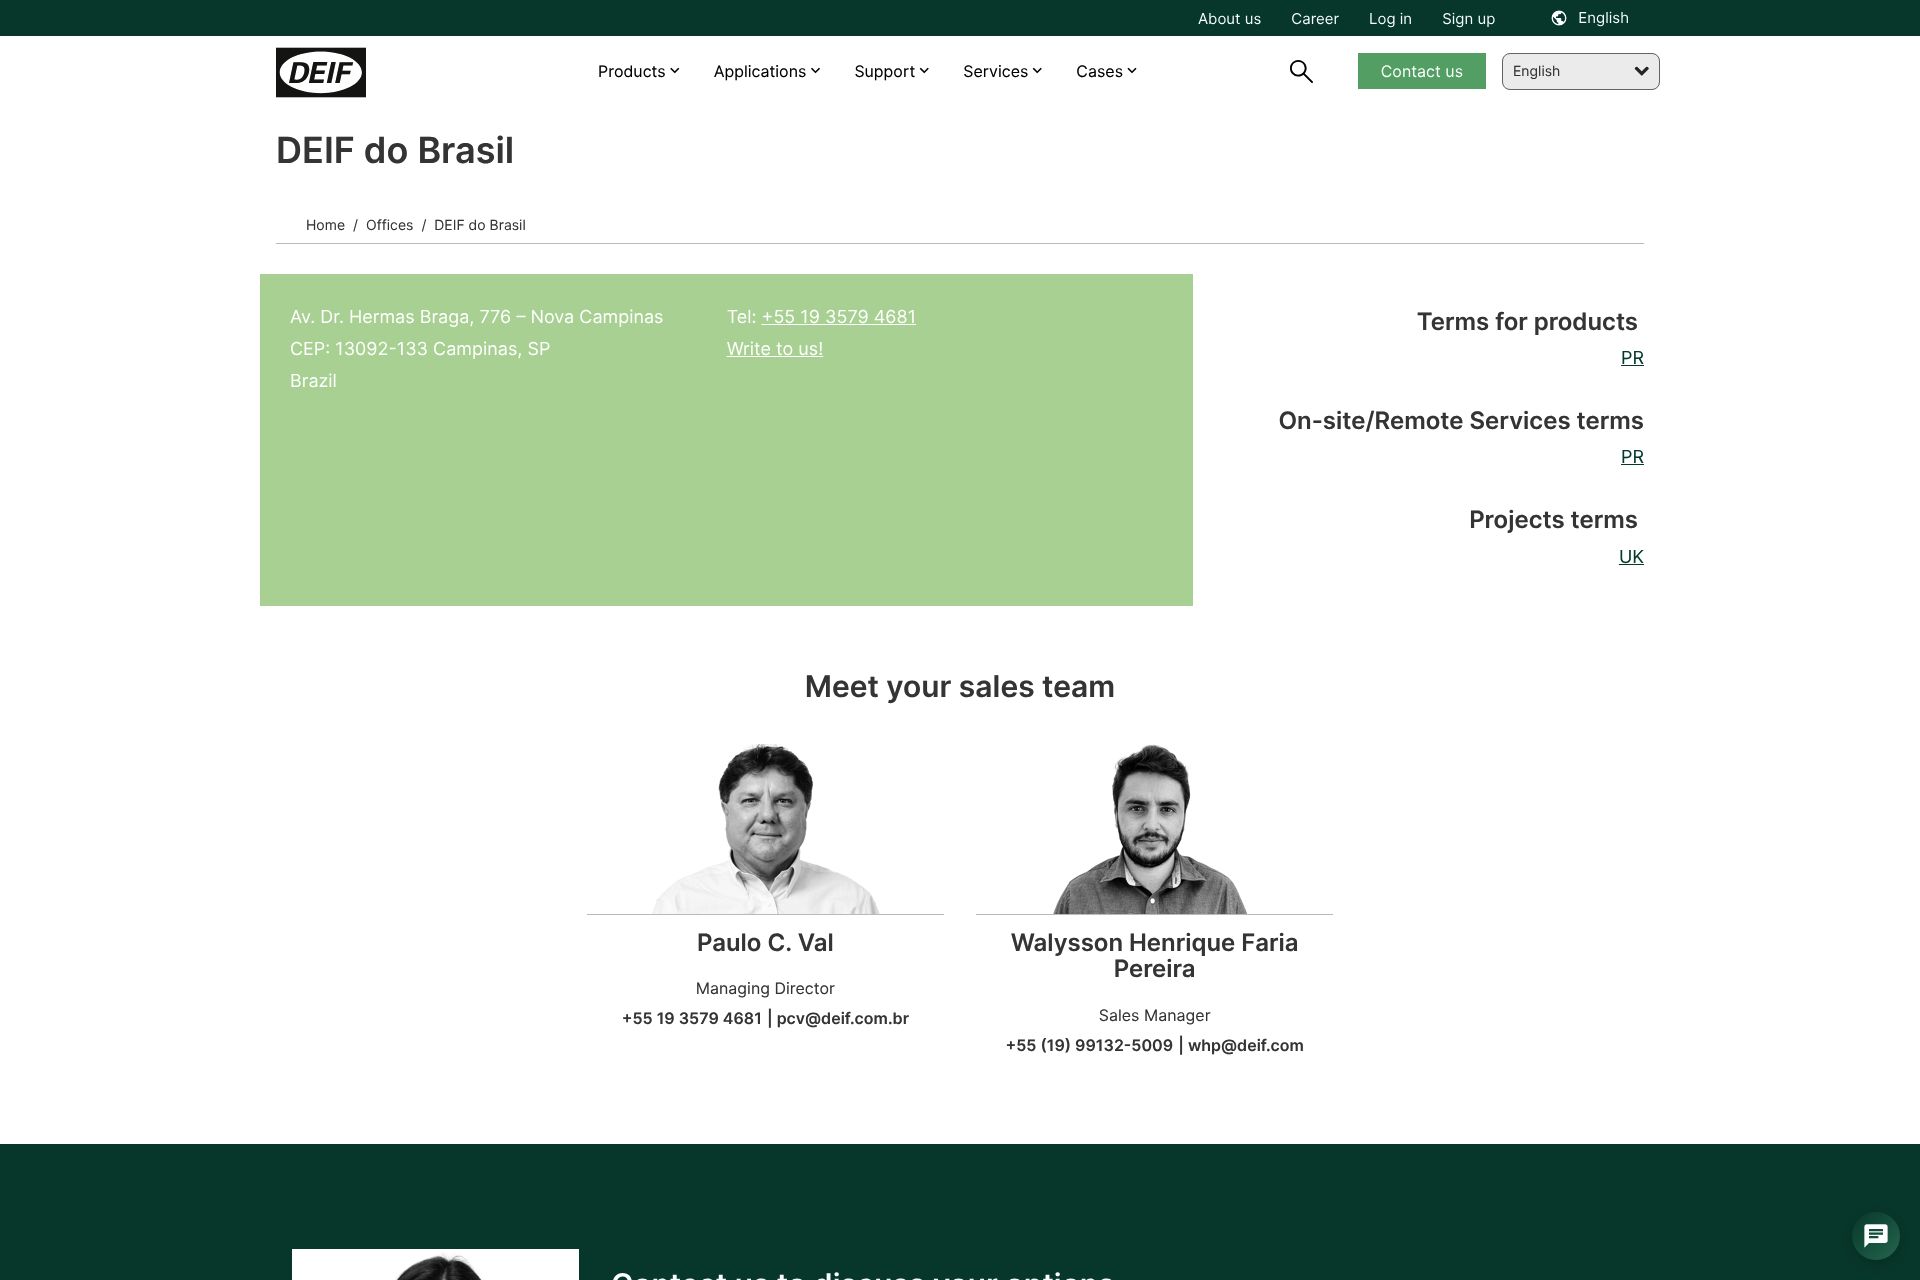This screenshot has width=1920, height=1280.
Task: Open About us in top bar
Action: 1229,19
